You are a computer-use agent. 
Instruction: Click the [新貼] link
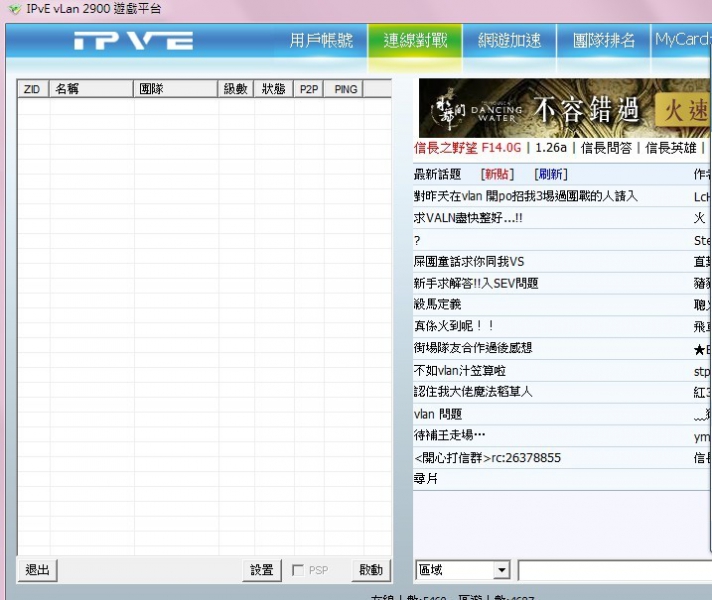497,174
